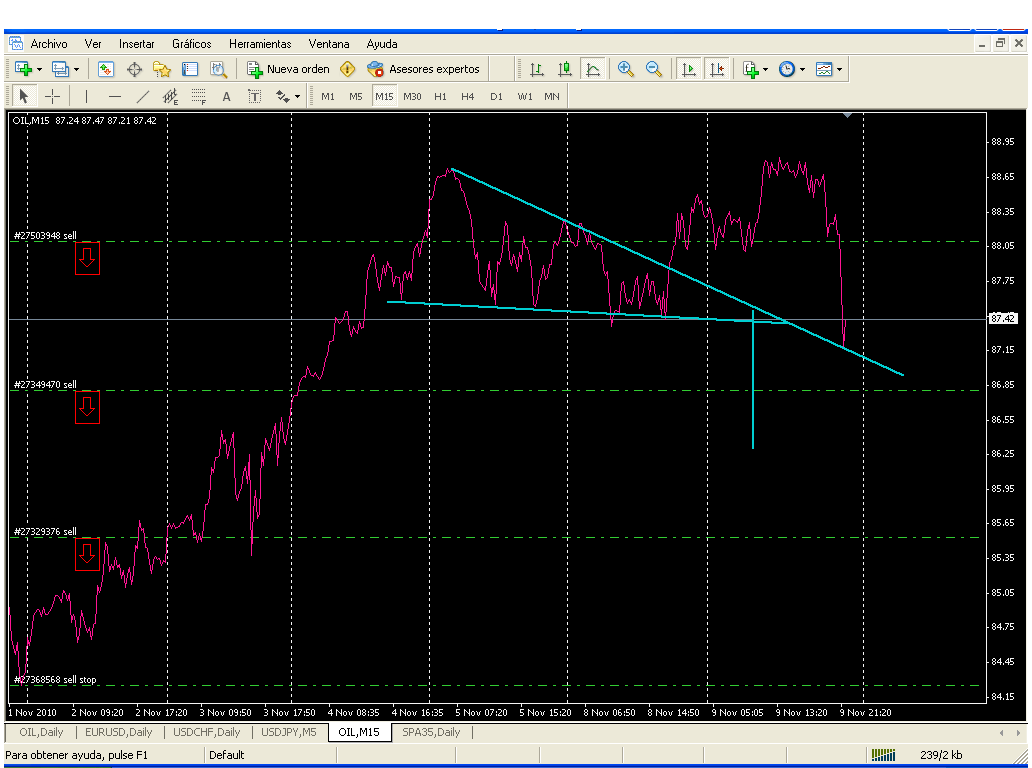Switch to M5 timeframe
The width and height of the screenshot is (1032, 768).
356,97
